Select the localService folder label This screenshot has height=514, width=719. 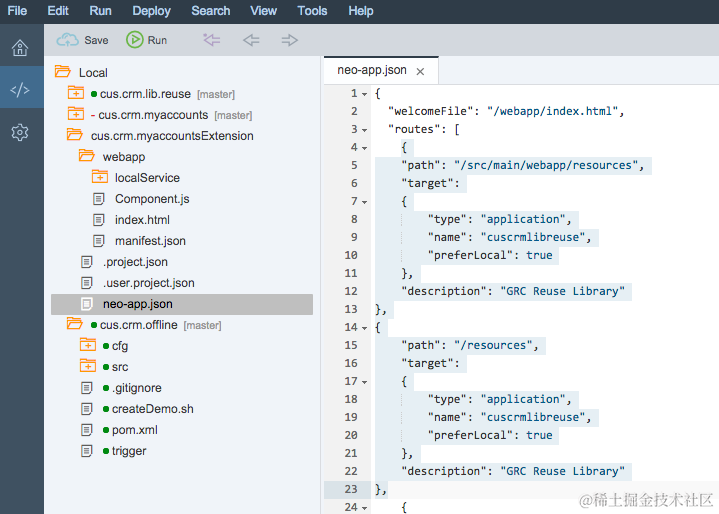click(147, 178)
